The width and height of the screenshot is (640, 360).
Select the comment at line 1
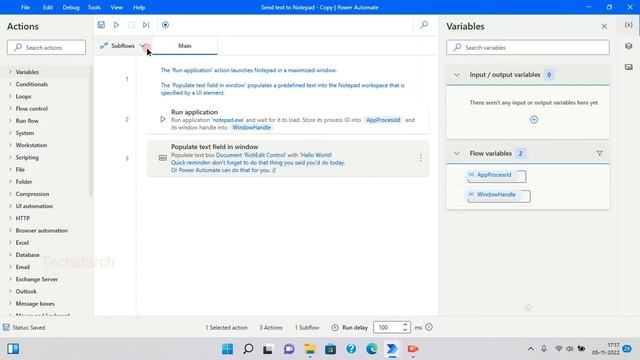288,81
